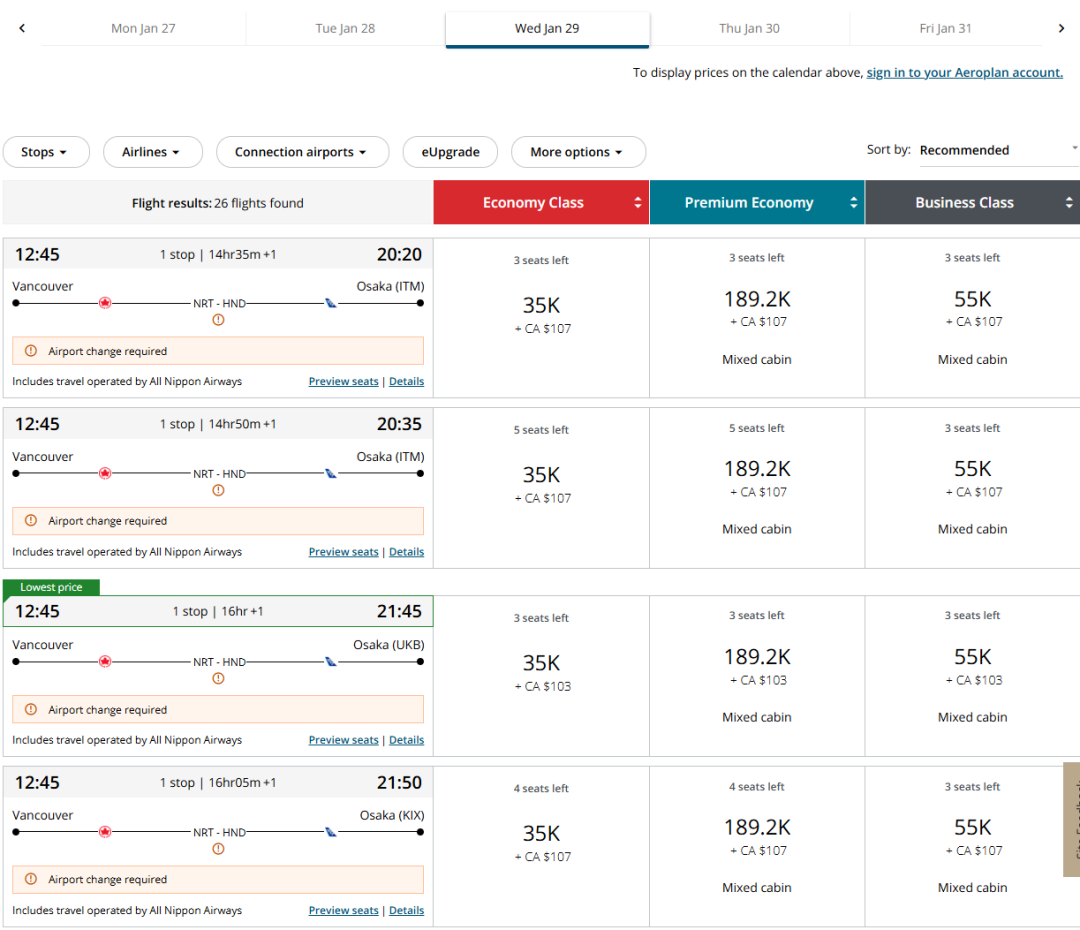
Task: Click the previous dates left arrow
Action: (x=22, y=28)
